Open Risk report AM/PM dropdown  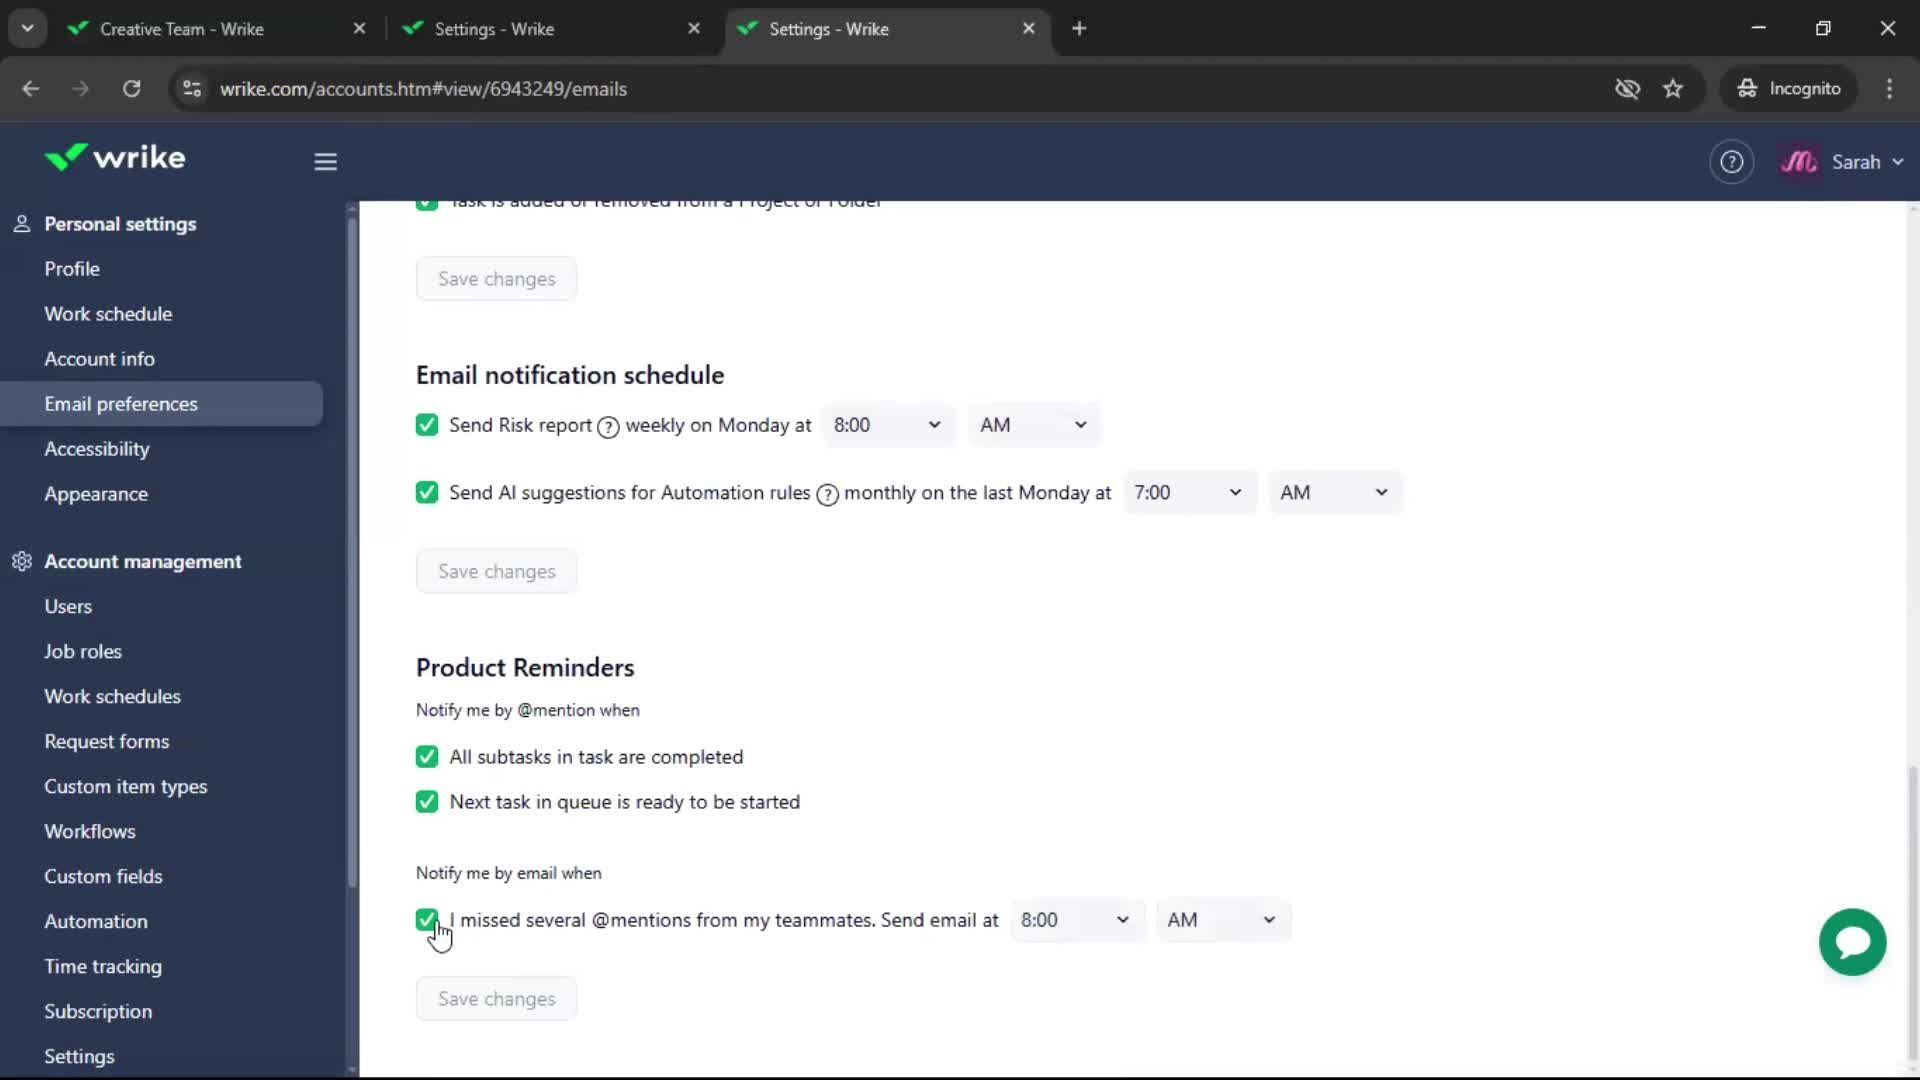click(x=1034, y=425)
